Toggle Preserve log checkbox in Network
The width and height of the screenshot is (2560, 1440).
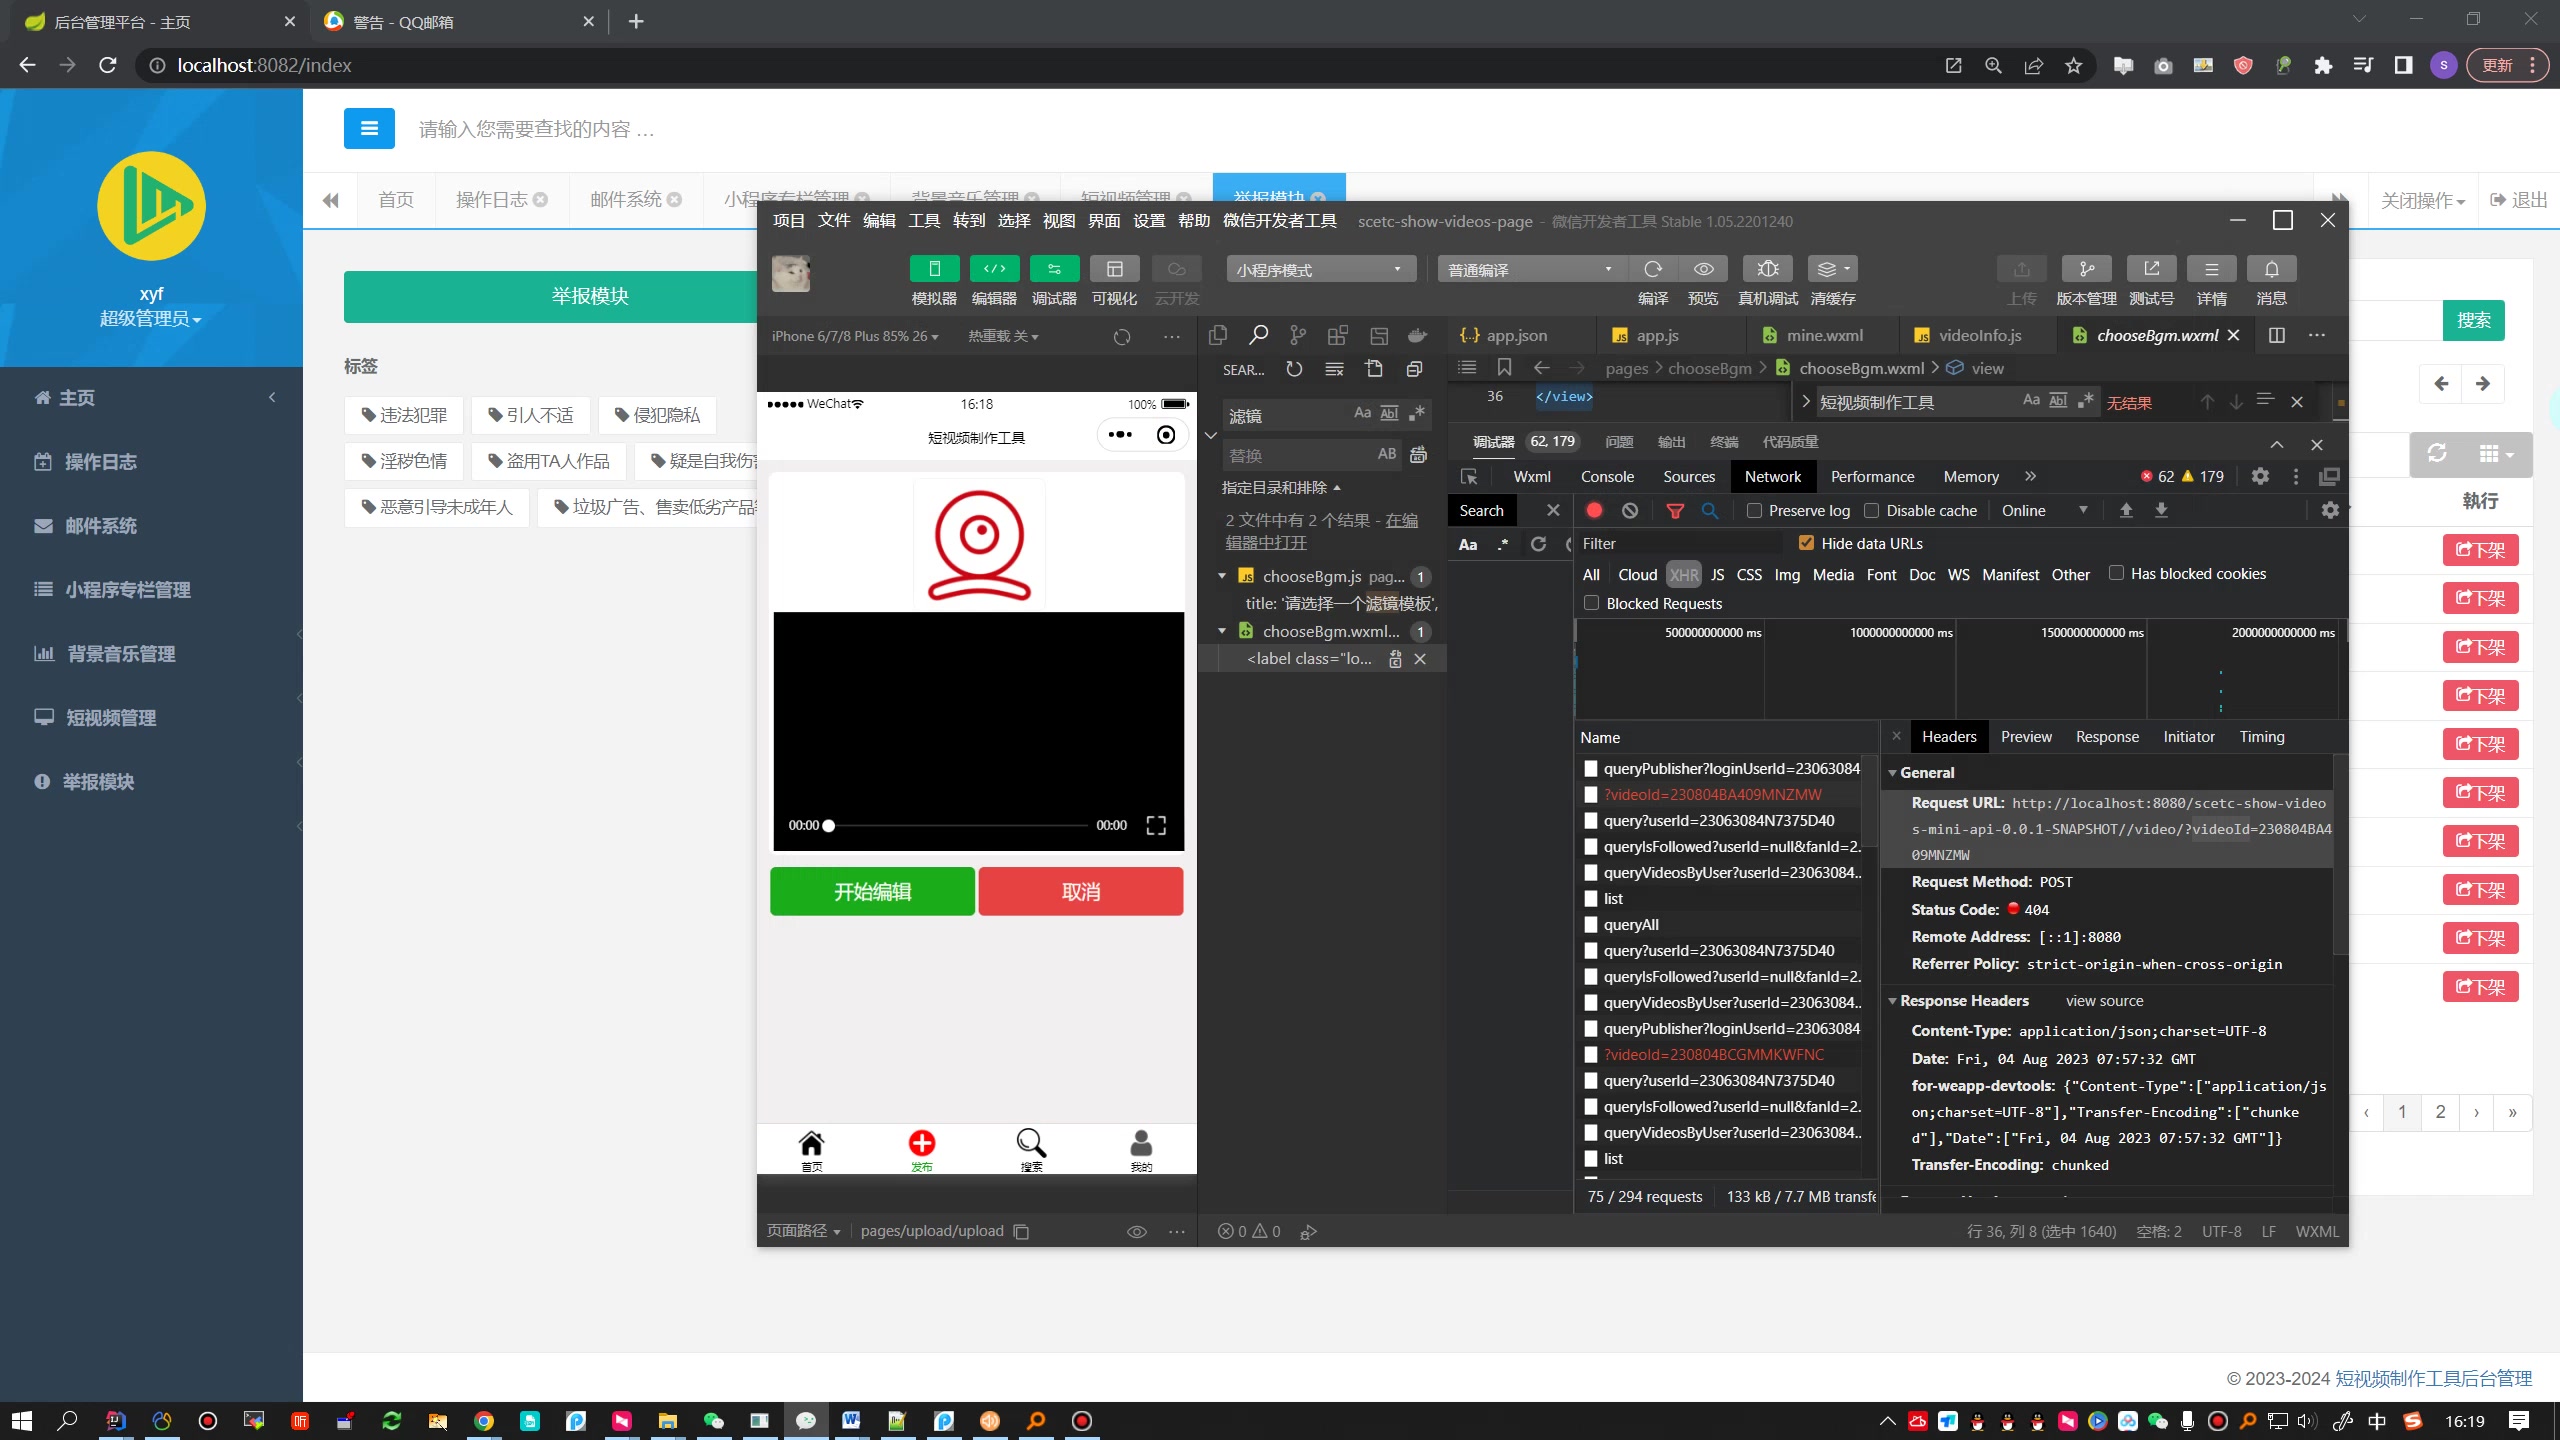(x=1756, y=510)
